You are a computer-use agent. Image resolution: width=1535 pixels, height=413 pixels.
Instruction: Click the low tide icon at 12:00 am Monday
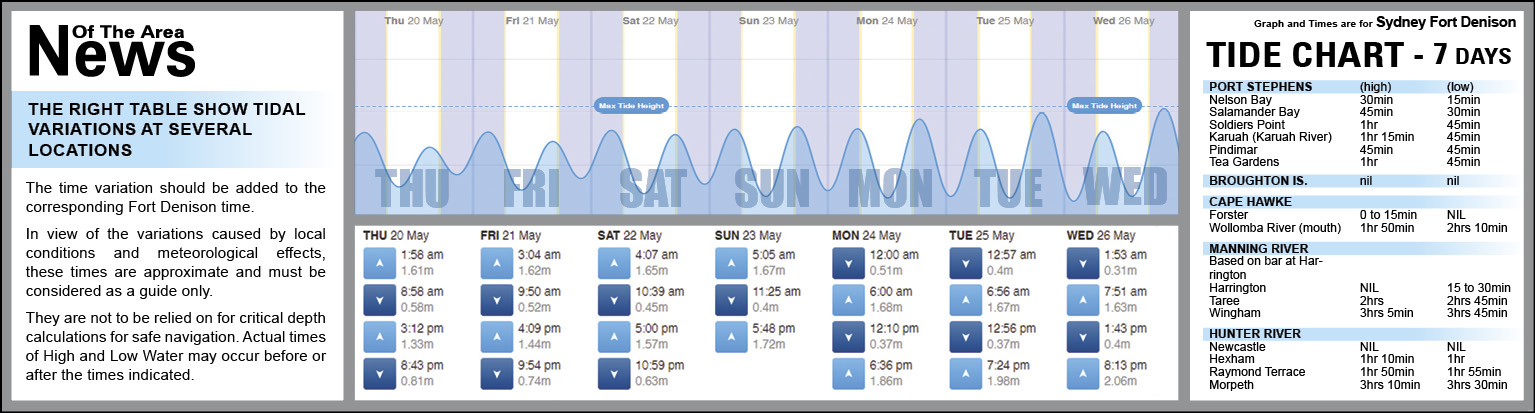[x=848, y=263]
